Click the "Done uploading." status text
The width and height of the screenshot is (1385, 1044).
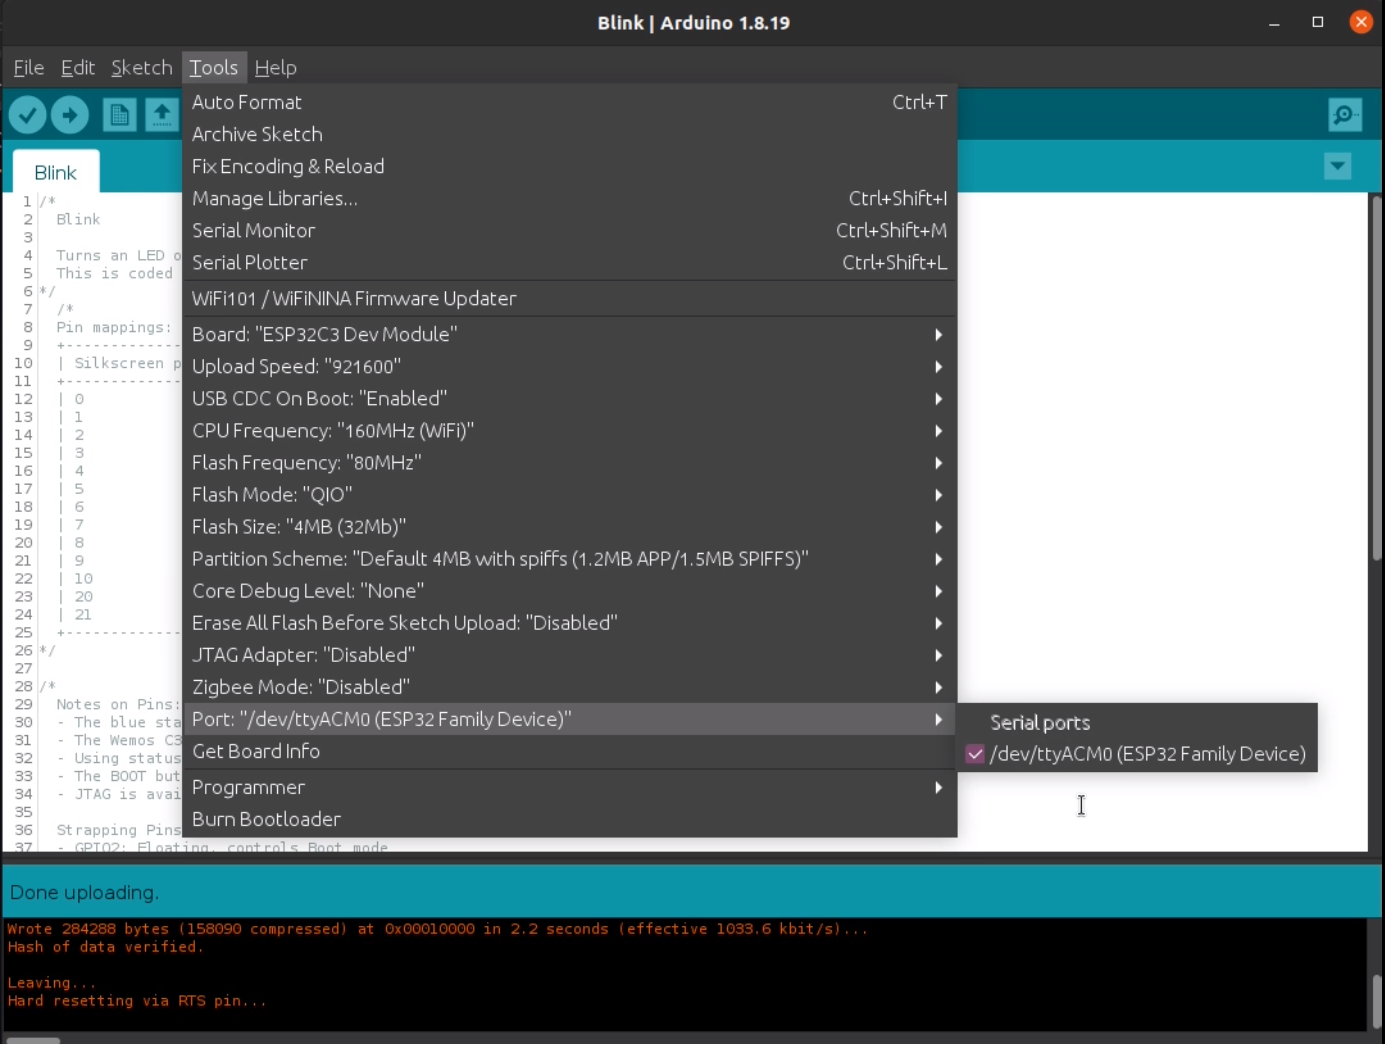click(84, 892)
